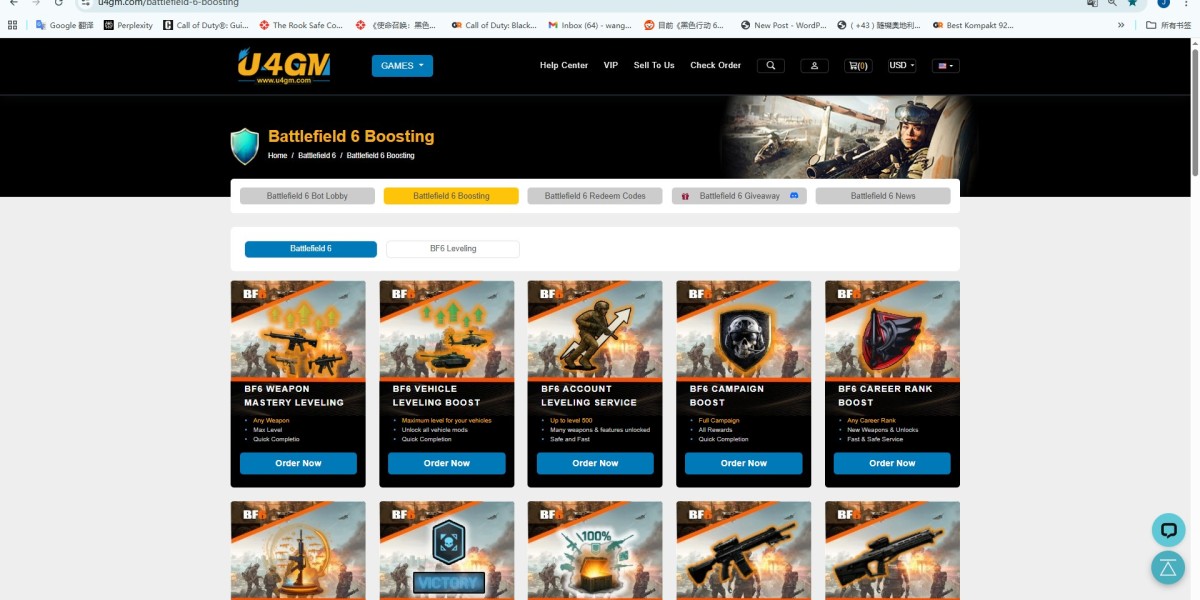This screenshot has height=600, width=1200.
Task: Open the search icon in the header
Action: tap(770, 65)
